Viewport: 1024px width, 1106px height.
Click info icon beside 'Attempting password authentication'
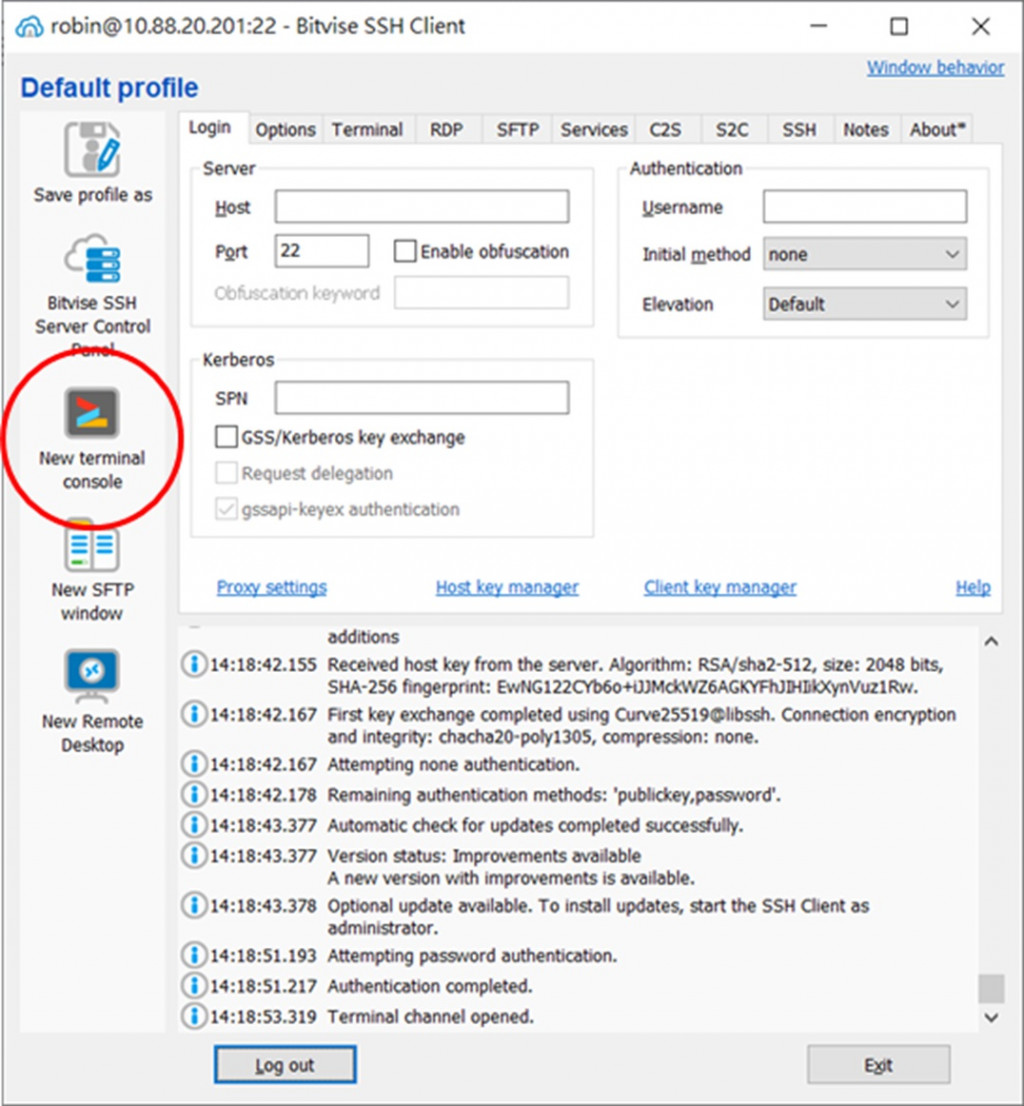coord(193,955)
